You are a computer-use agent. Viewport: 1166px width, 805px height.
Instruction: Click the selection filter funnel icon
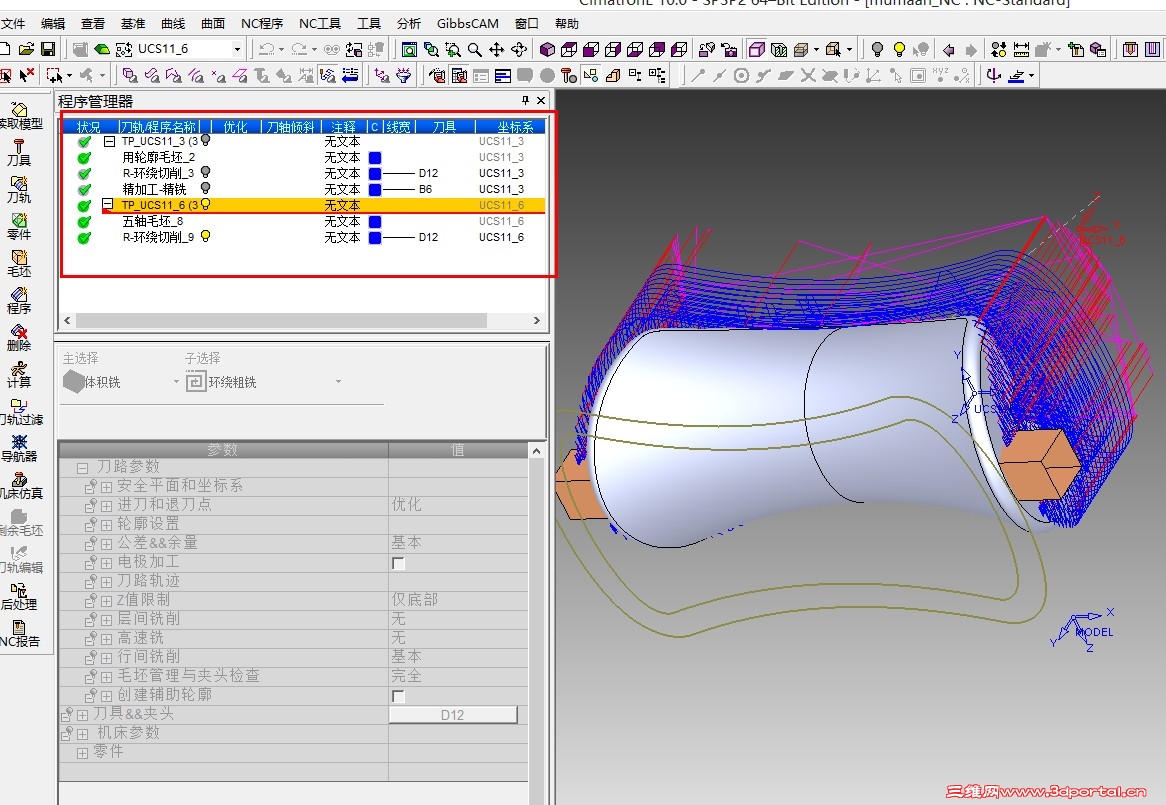404,75
